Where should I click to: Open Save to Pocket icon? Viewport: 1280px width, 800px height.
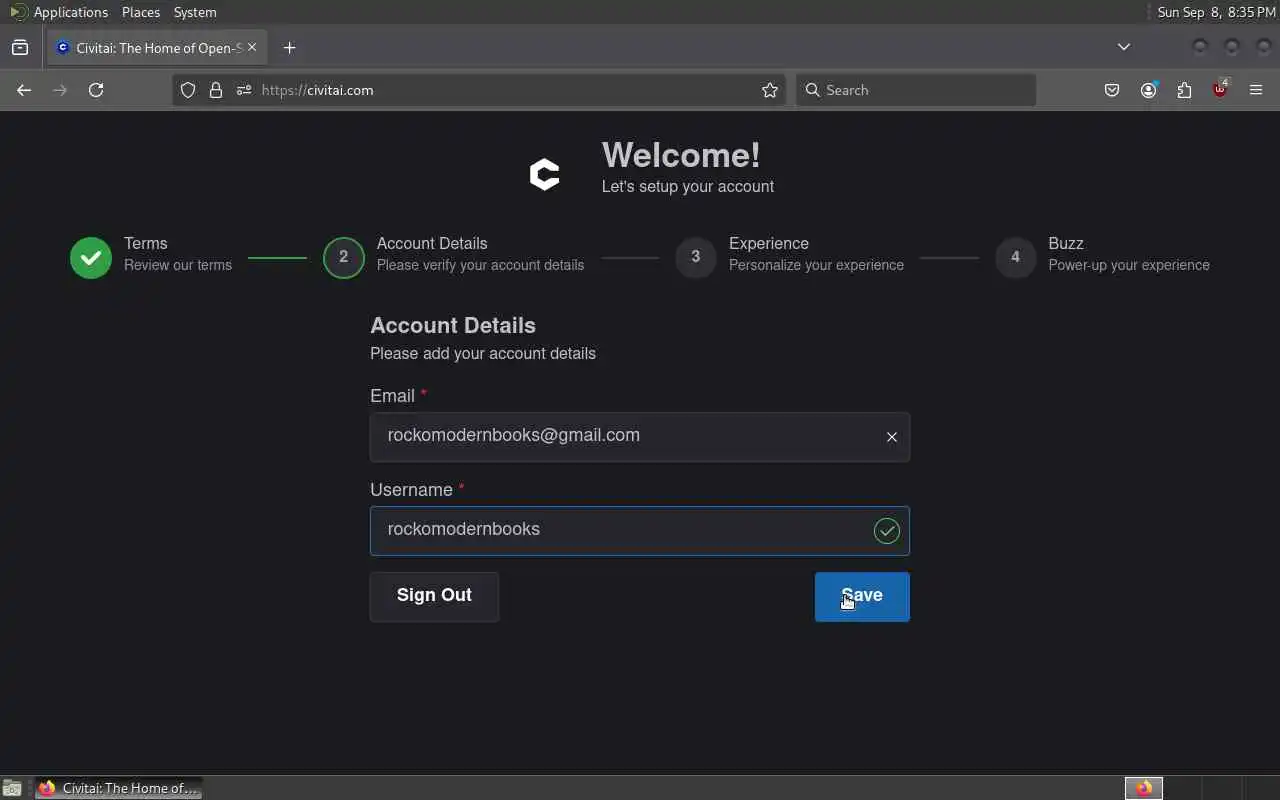[x=1112, y=90]
